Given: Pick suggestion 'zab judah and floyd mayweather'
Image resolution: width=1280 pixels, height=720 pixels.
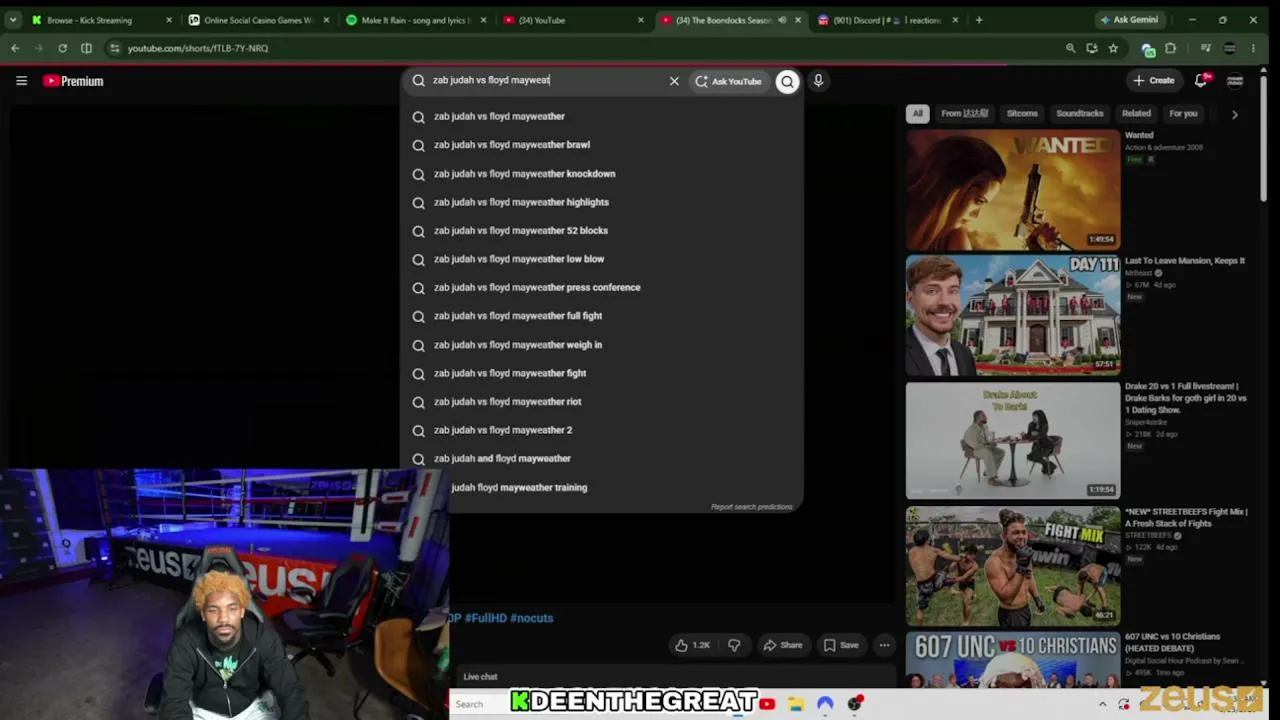Looking at the screenshot, I should pos(603,459).
